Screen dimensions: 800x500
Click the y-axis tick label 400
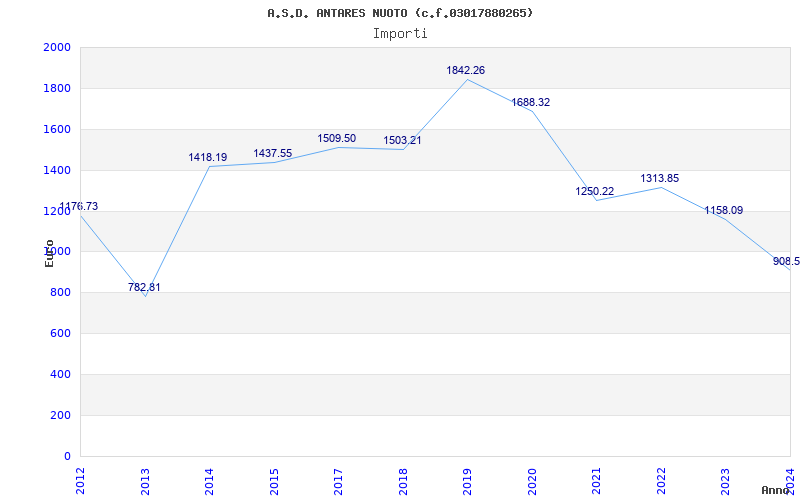(x=60, y=374)
